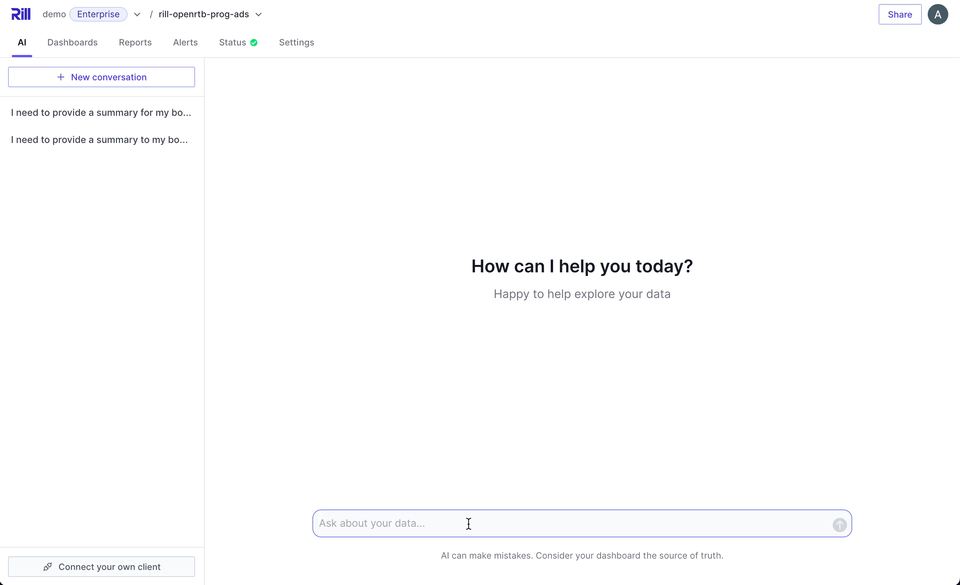Click the Share button
This screenshot has height=585, width=960.
899,15
